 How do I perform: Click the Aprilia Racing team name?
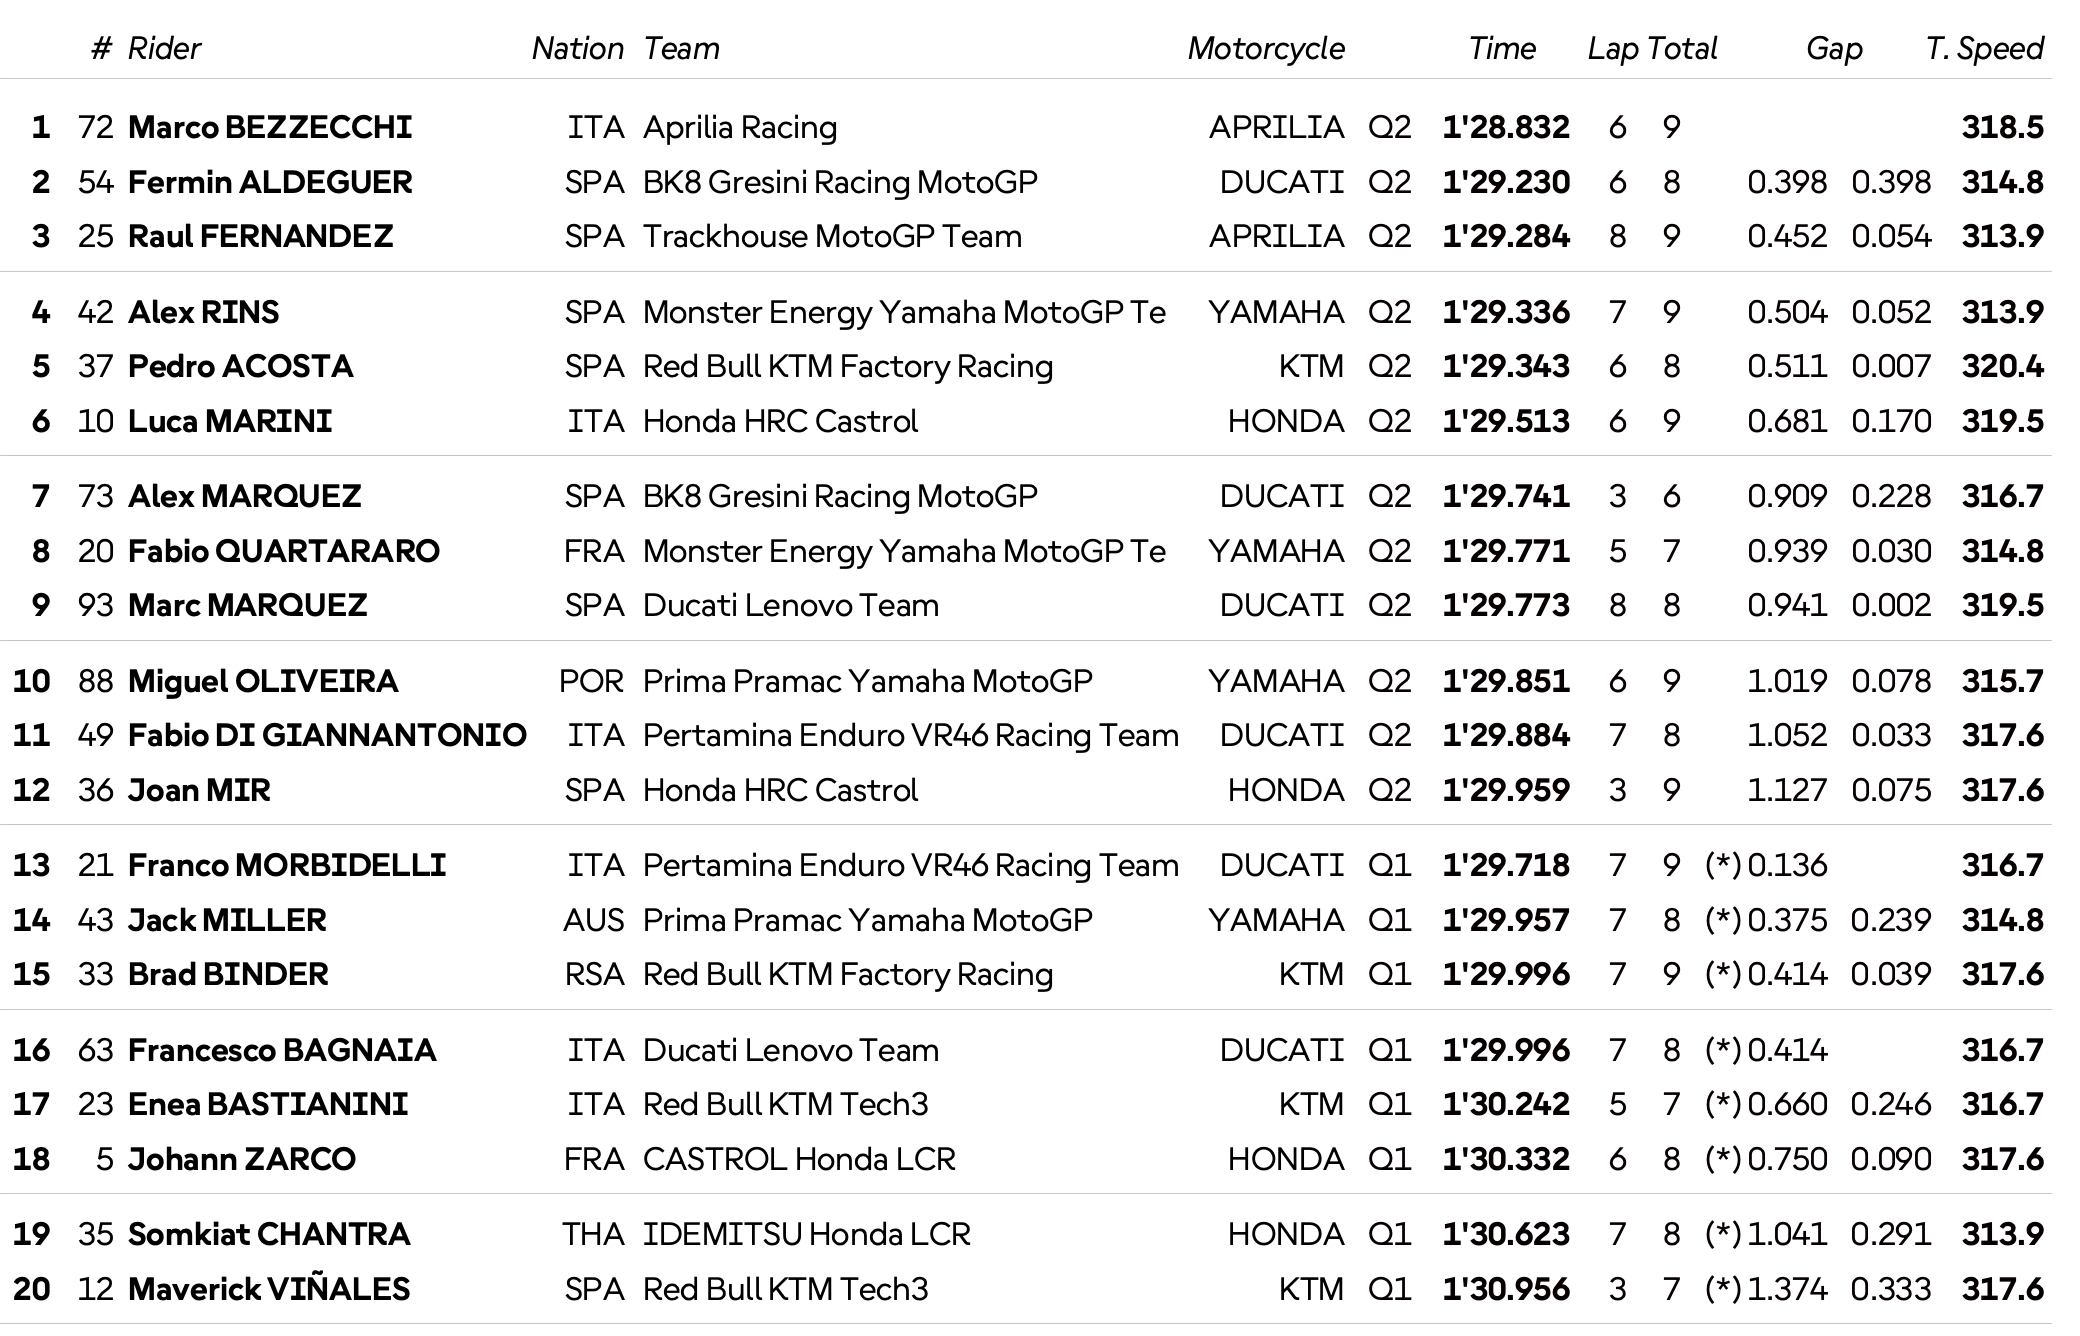pyautogui.click(x=740, y=127)
